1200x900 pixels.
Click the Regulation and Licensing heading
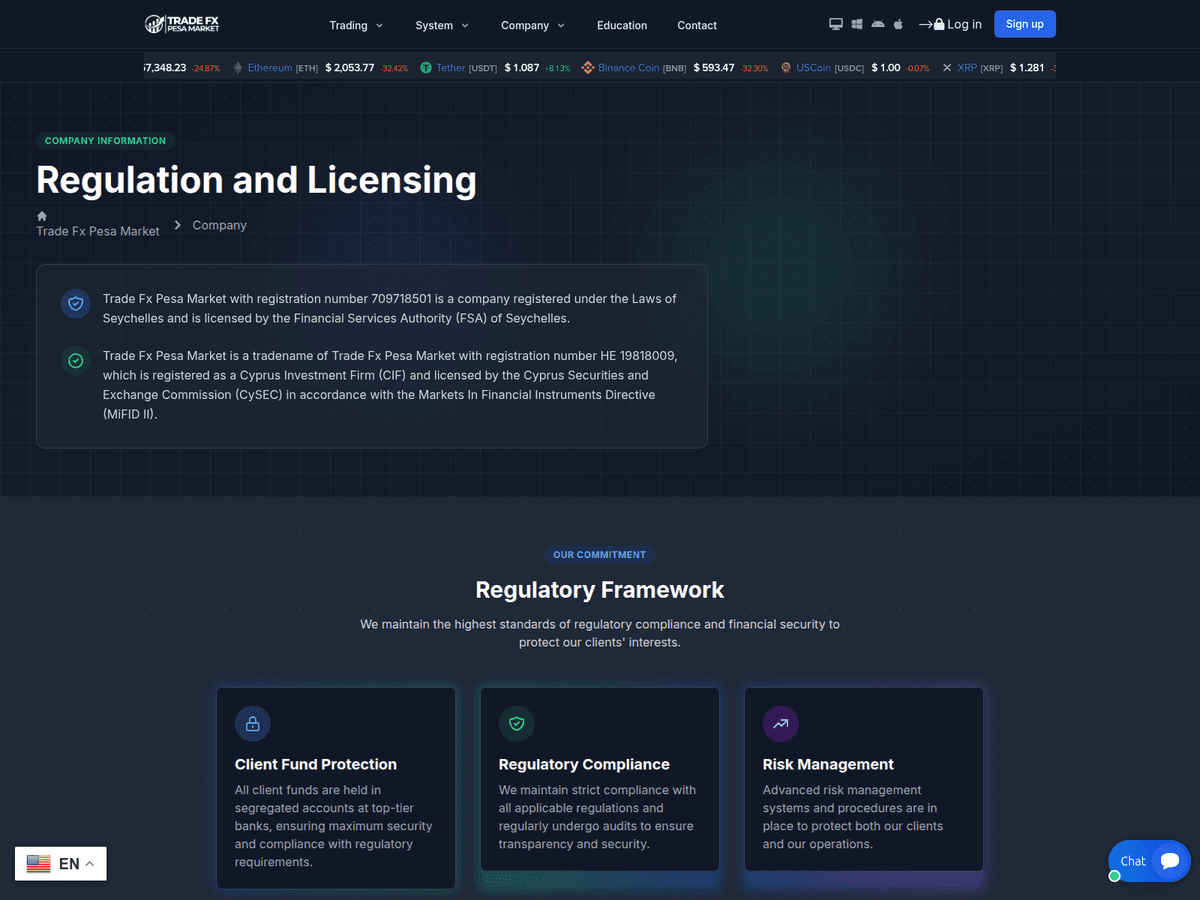(x=257, y=180)
